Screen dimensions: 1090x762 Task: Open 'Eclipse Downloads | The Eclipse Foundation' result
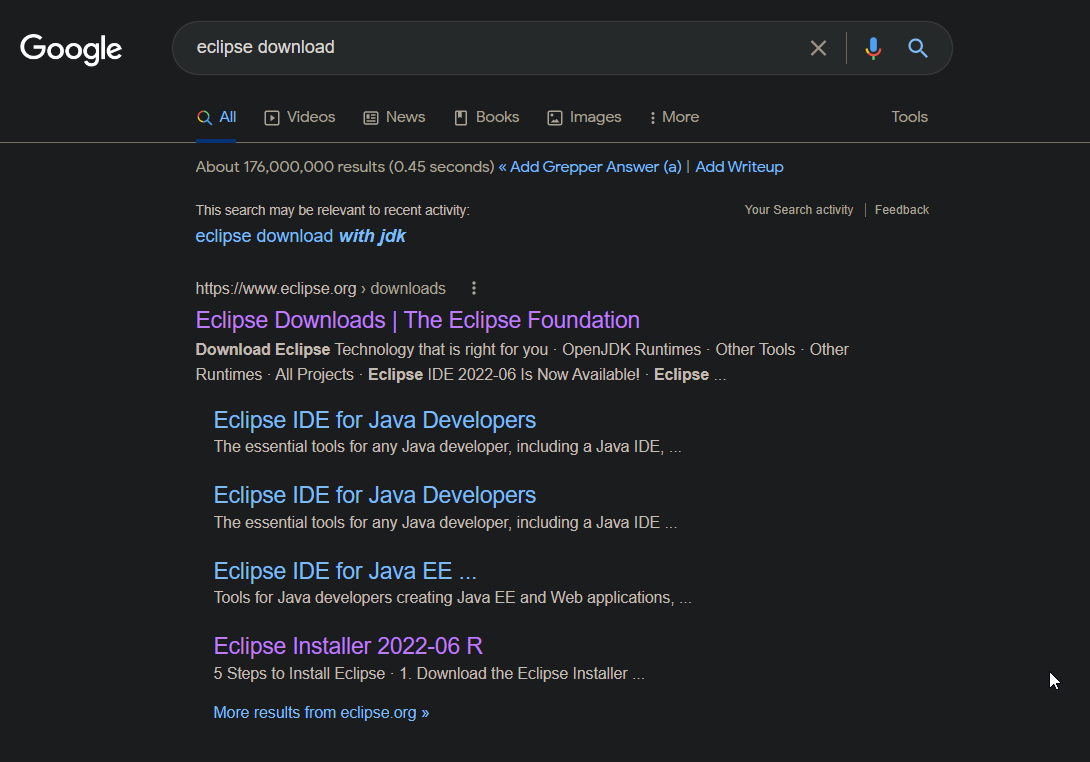click(x=417, y=320)
